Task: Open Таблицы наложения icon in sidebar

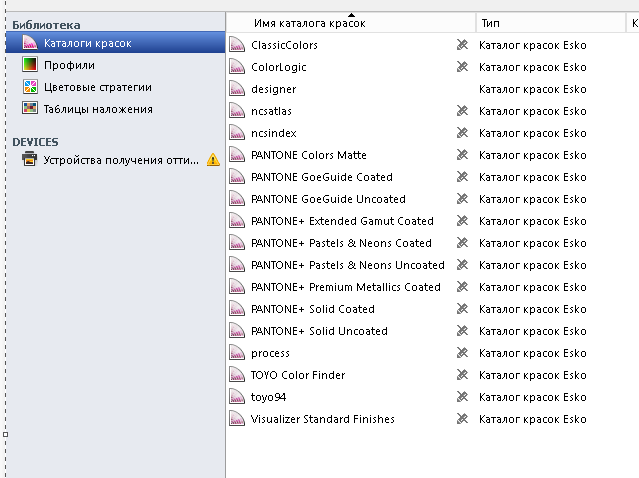Action: [30, 109]
